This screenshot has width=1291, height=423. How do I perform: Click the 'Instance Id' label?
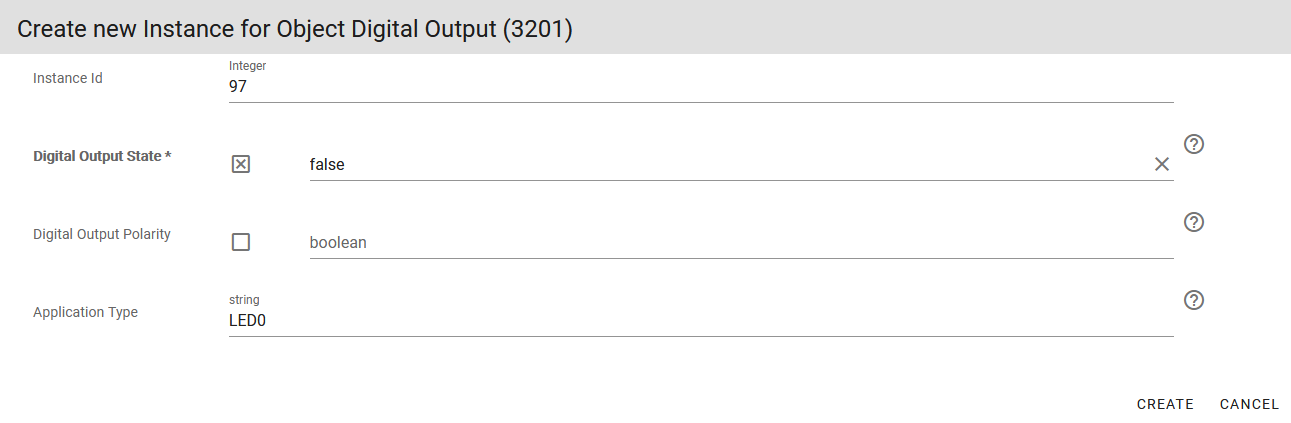click(x=68, y=78)
